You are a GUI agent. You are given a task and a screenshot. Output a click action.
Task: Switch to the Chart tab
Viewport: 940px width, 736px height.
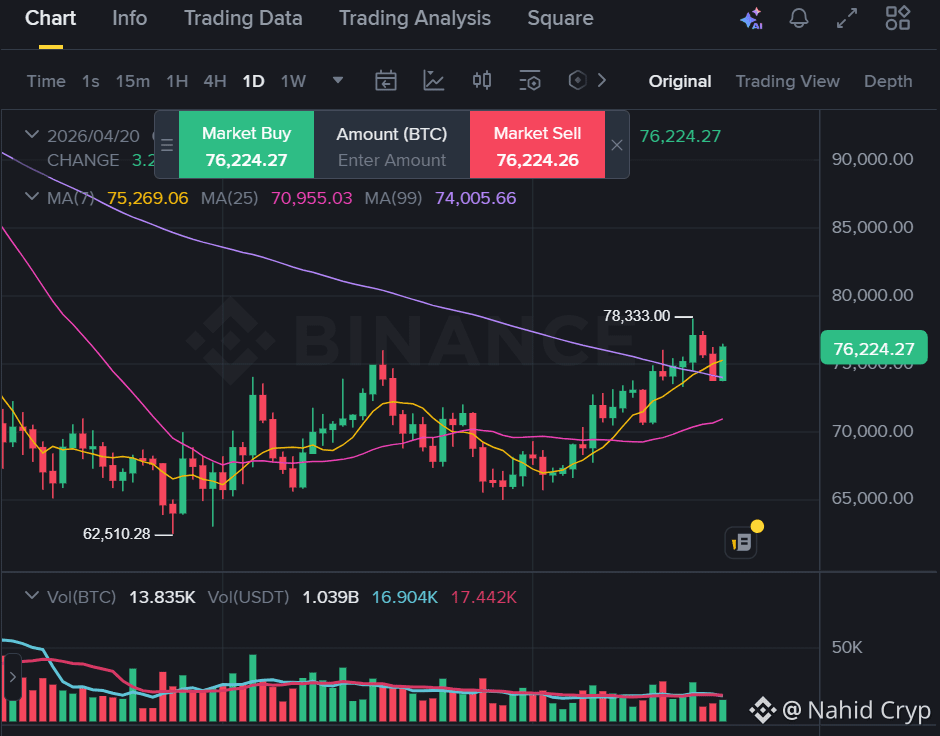pos(50,19)
